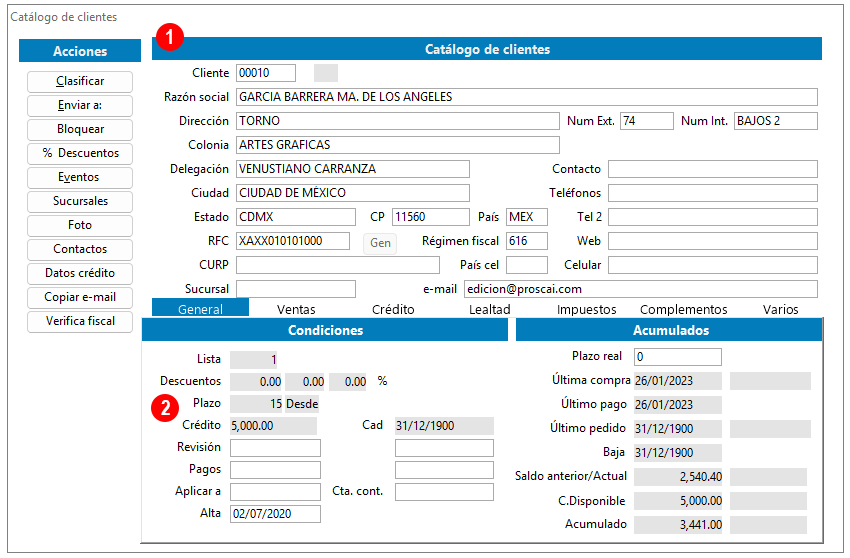Open the % Descuentos action
This screenshot has height=558, width=850.
(x=80, y=153)
